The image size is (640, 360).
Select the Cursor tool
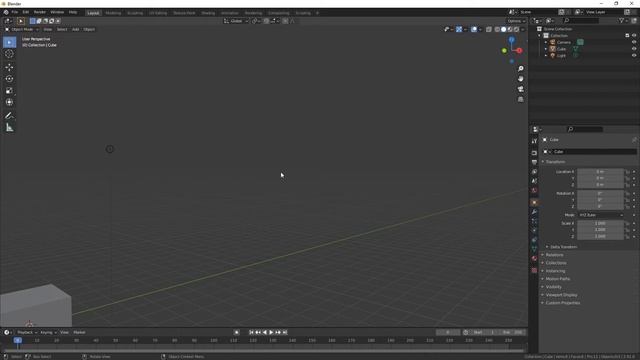click(x=9, y=54)
